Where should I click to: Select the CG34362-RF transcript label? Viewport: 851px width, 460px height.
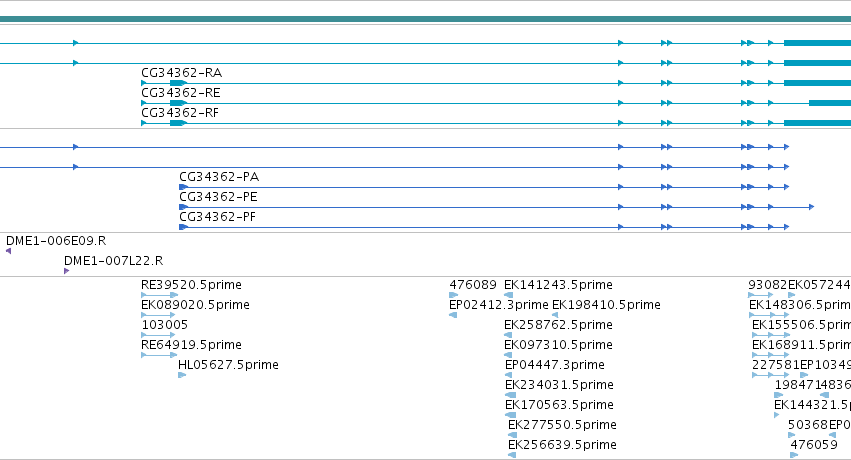click(x=180, y=113)
